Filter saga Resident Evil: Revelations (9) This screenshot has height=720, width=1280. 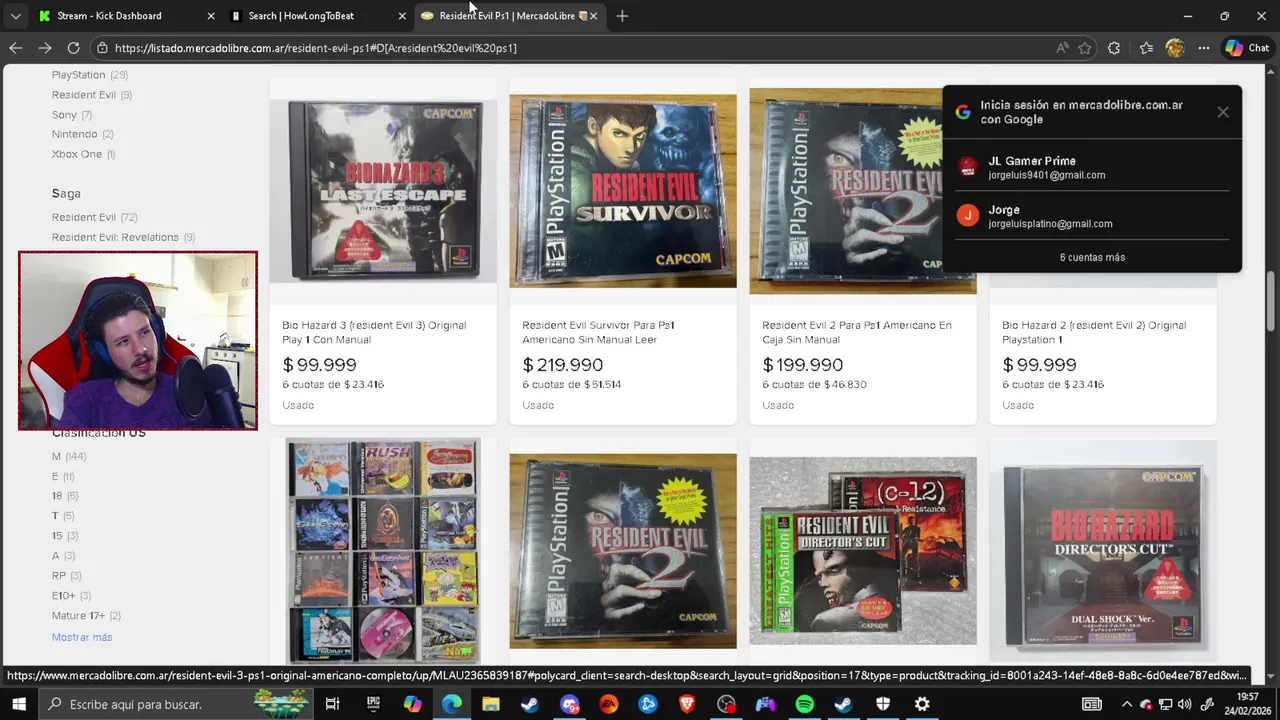pos(123,237)
